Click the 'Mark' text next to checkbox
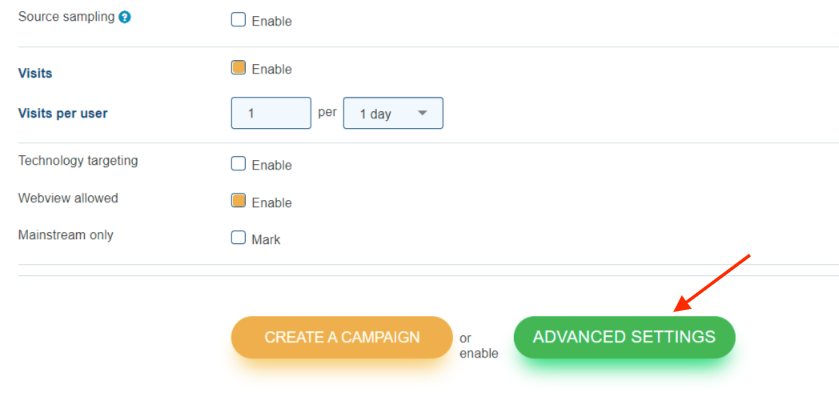Screen dimensions: 839x404 click(x=266, y=240)
